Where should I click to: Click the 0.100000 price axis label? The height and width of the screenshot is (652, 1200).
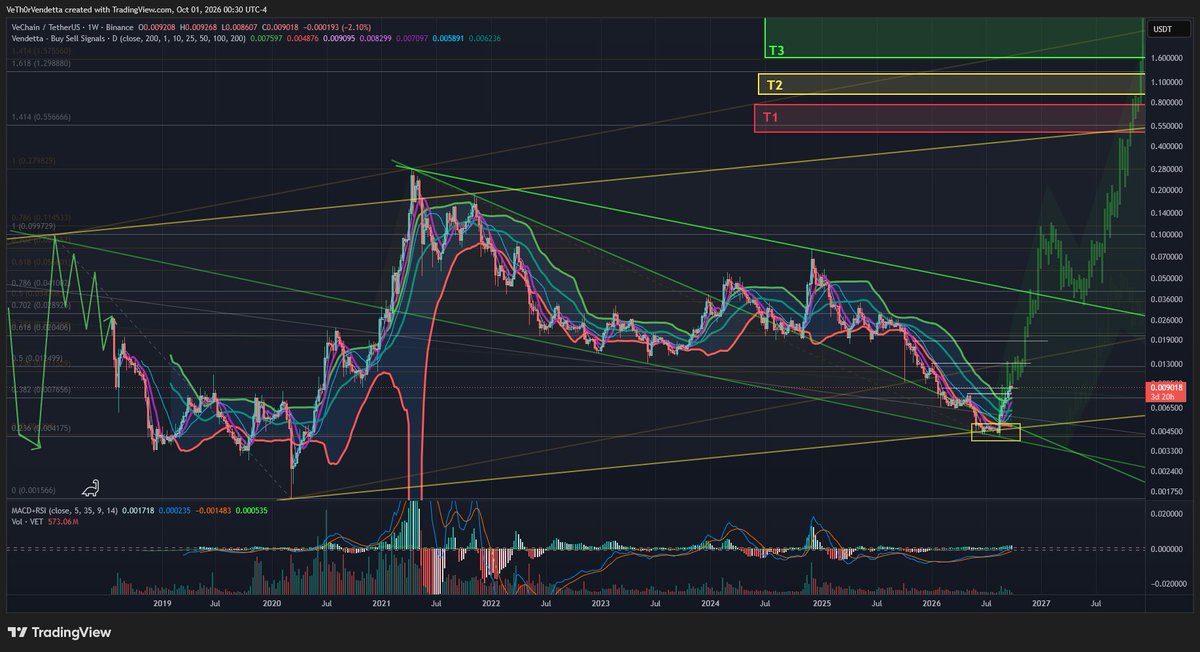click(1169, 234)
